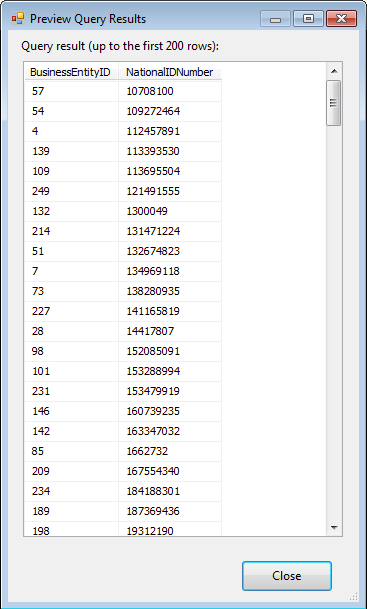
Task: Maximize the Preview Query Results window
Action: (308, 19)
